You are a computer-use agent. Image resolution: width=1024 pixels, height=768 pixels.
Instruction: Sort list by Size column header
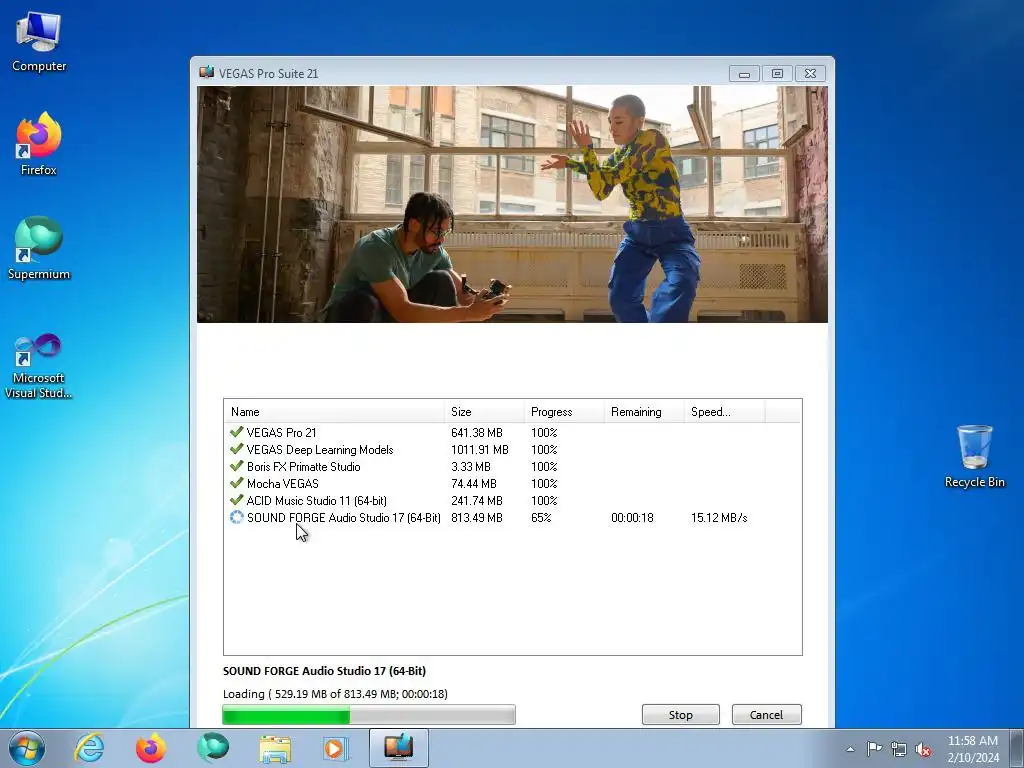484,411
